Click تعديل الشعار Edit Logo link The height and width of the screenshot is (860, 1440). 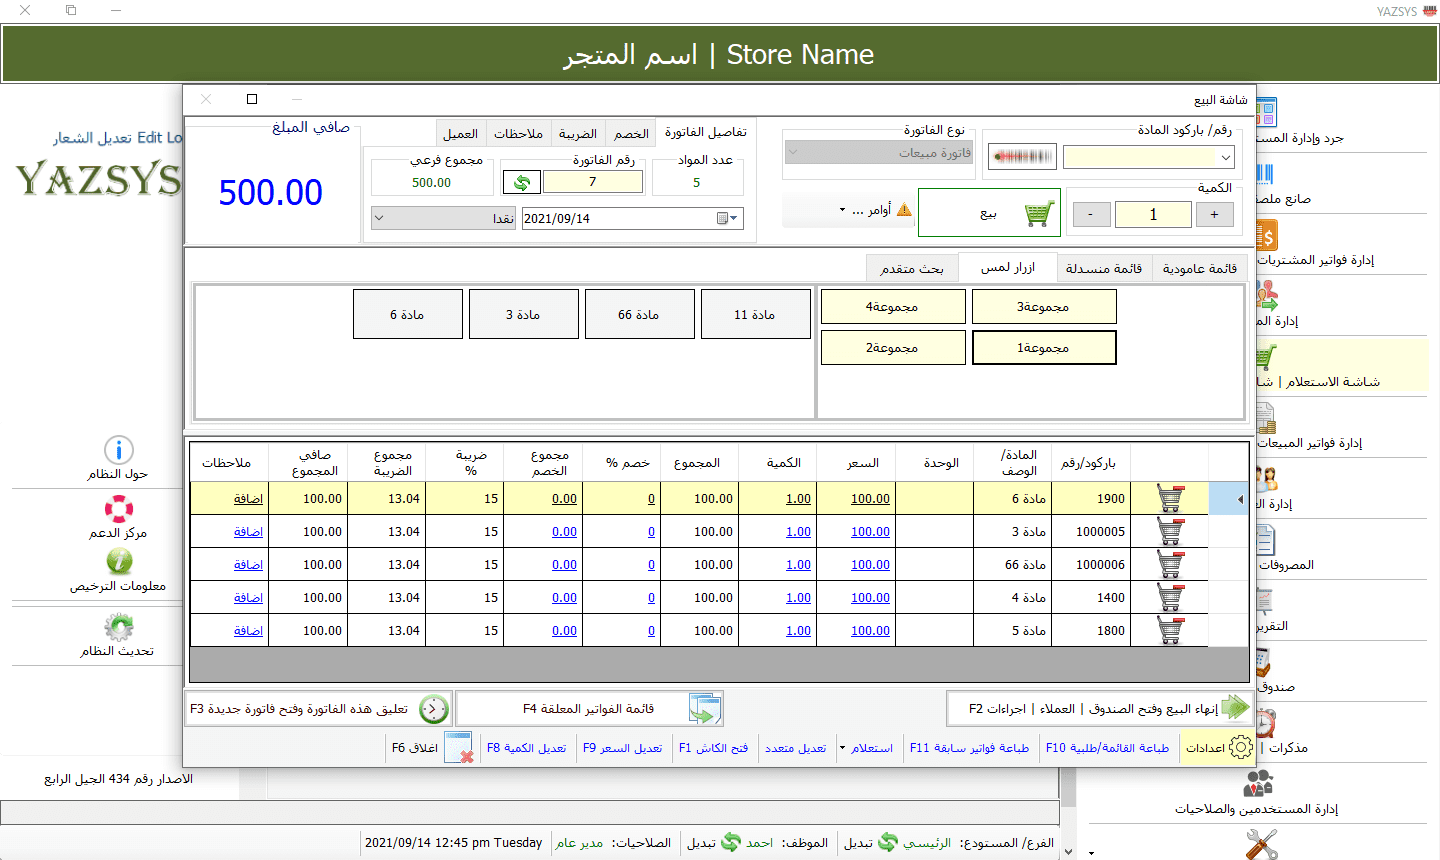[x=118, y=138]
